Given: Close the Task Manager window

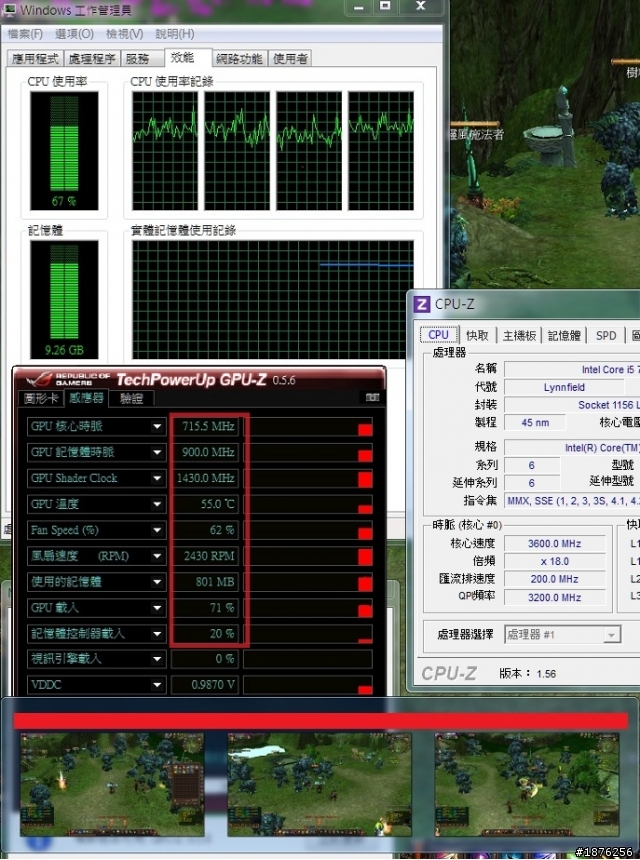Looking at the screenshot, I should (x=421, y=7).
